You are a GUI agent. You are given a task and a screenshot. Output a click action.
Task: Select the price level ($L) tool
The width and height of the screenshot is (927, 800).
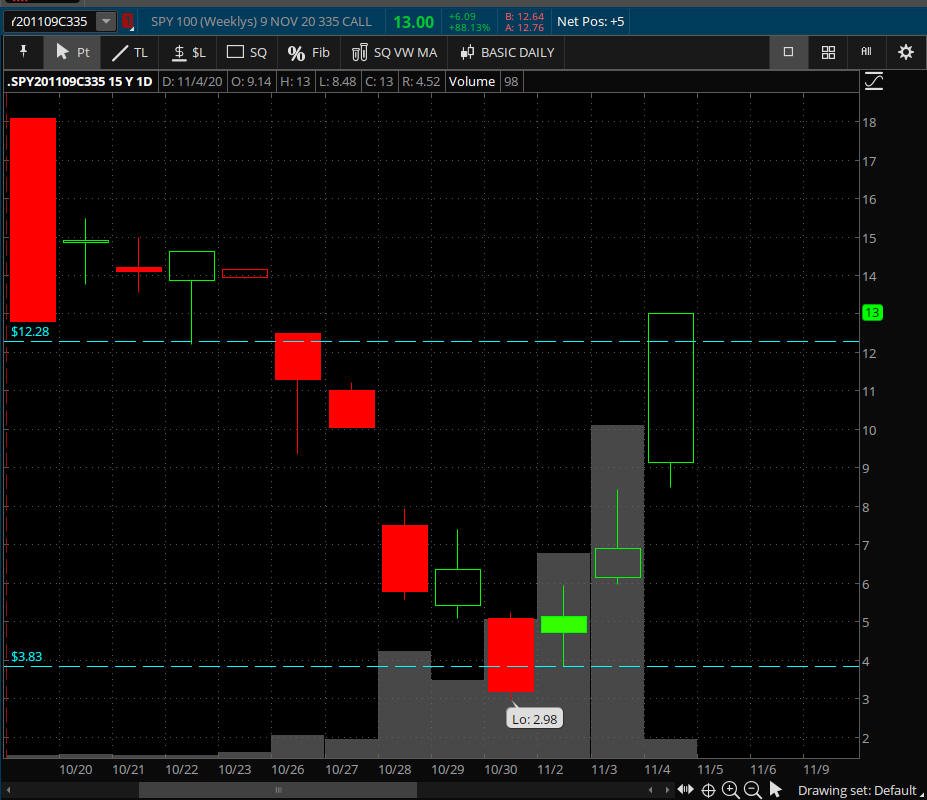coord(188,52)
